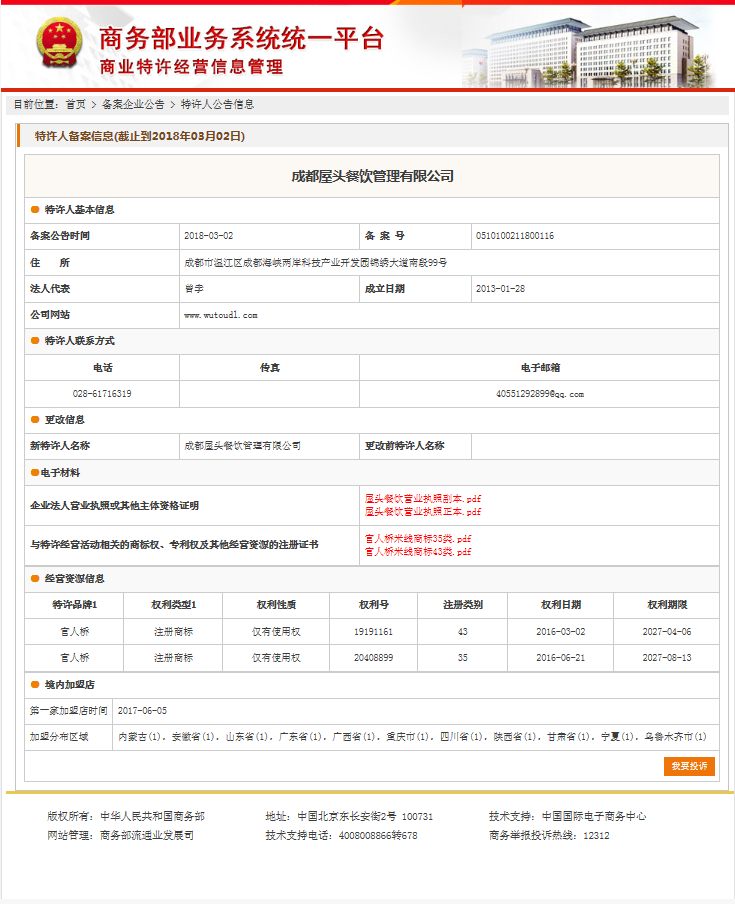Open 官人桥米线商标43类.pdf file
Viewport: 735px width, 904px height.
click(x=418, y=552)
